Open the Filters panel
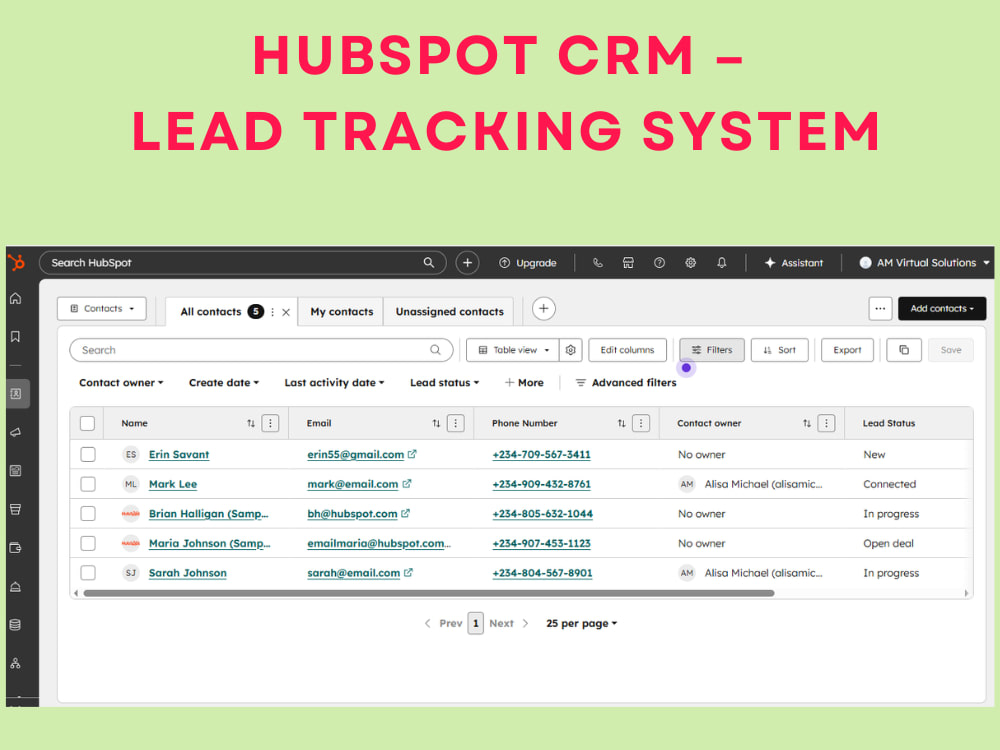Viewport: 1000px width, 750px height. [x=712, y=350]
